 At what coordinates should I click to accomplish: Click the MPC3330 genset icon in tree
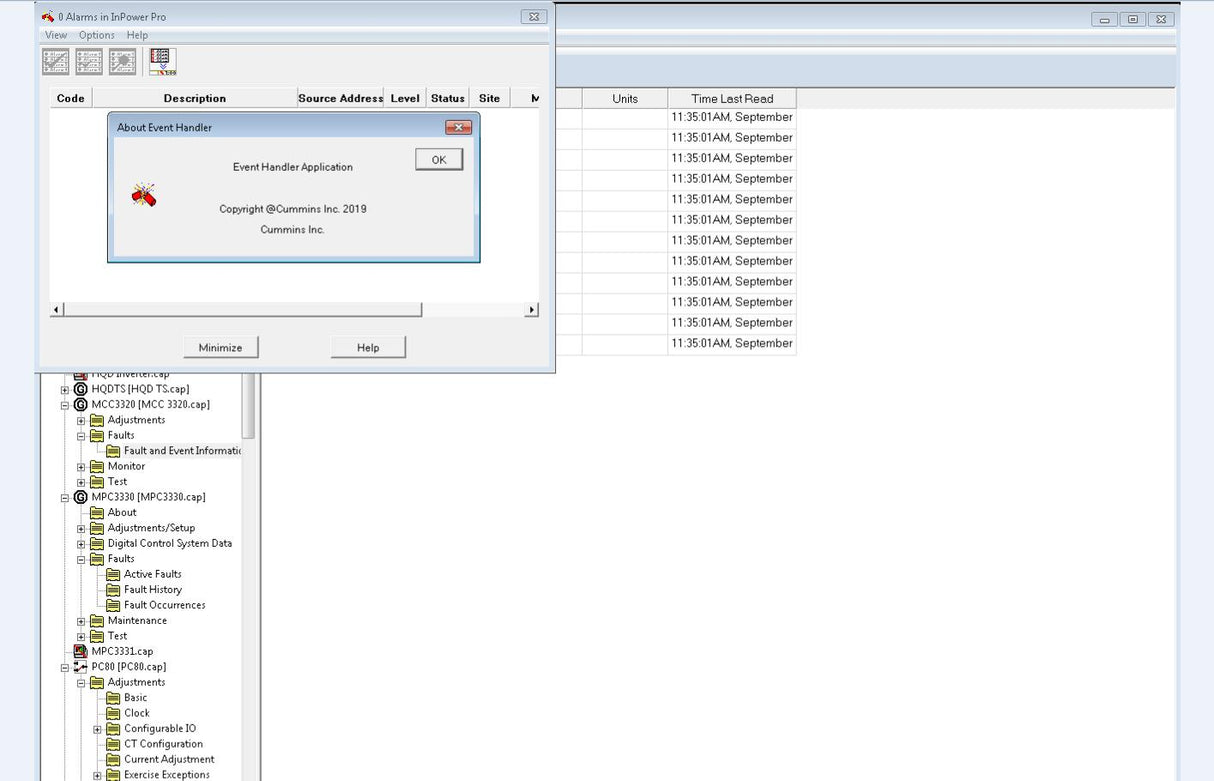[x=81, y=497]
